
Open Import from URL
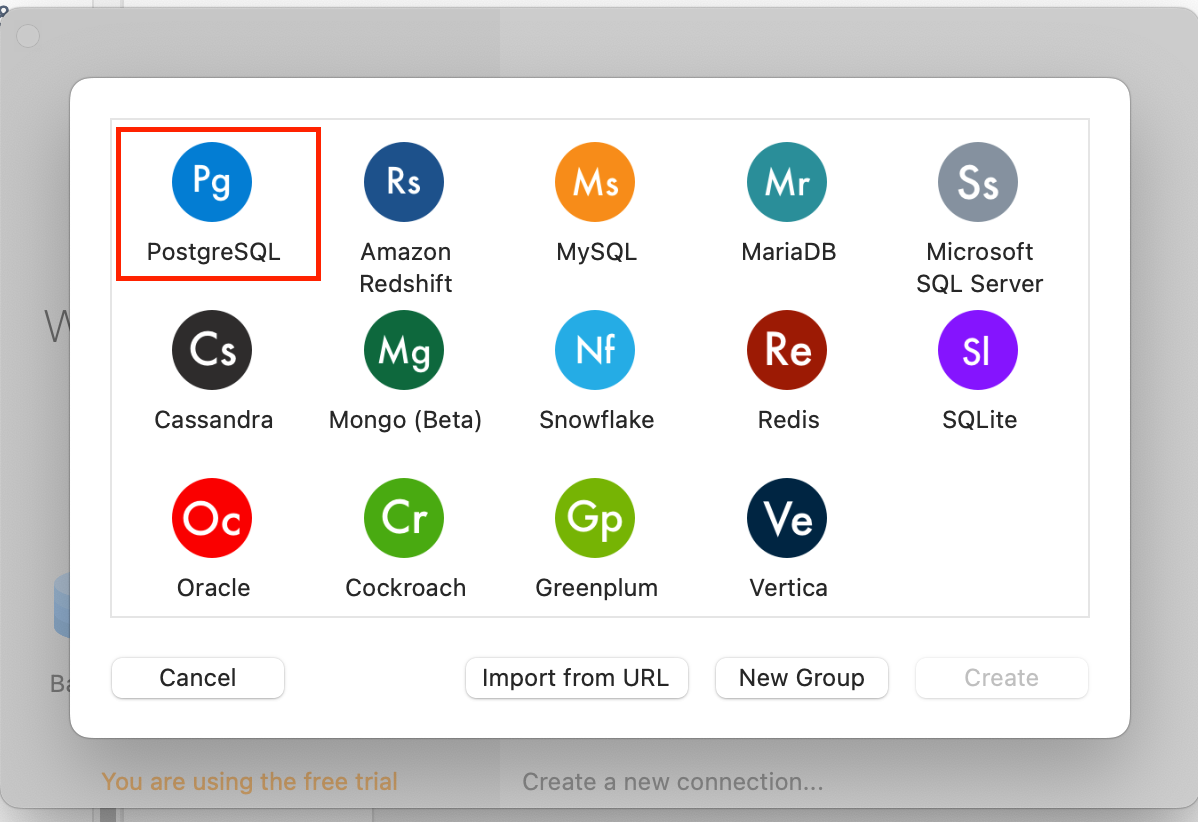pyautogui.click(x=576, y=678)
